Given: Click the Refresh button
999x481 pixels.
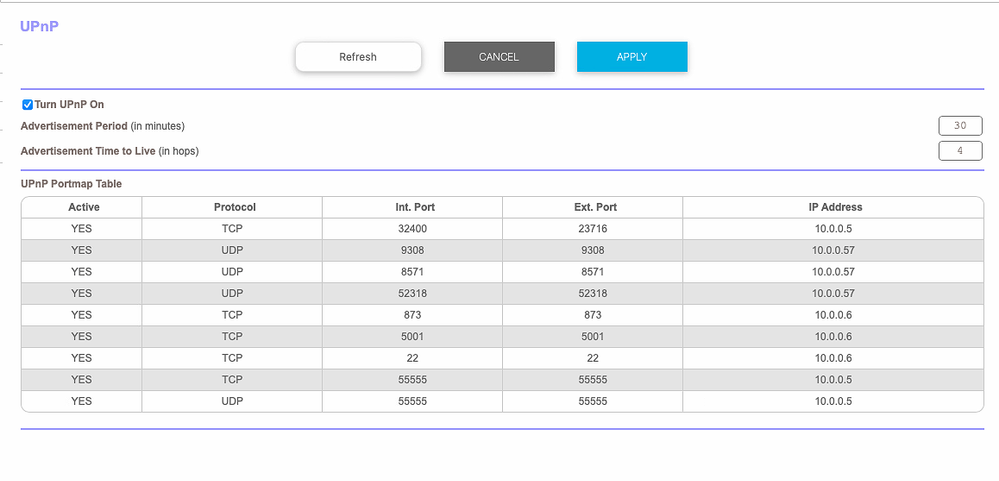Looking at the screenshot, I should [x=358, y=57].
